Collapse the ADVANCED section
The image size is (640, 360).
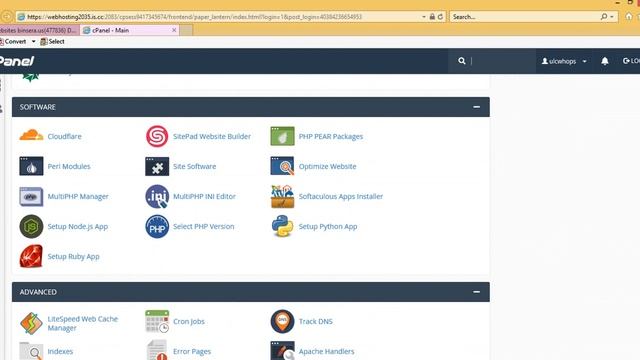coord(476,292)
